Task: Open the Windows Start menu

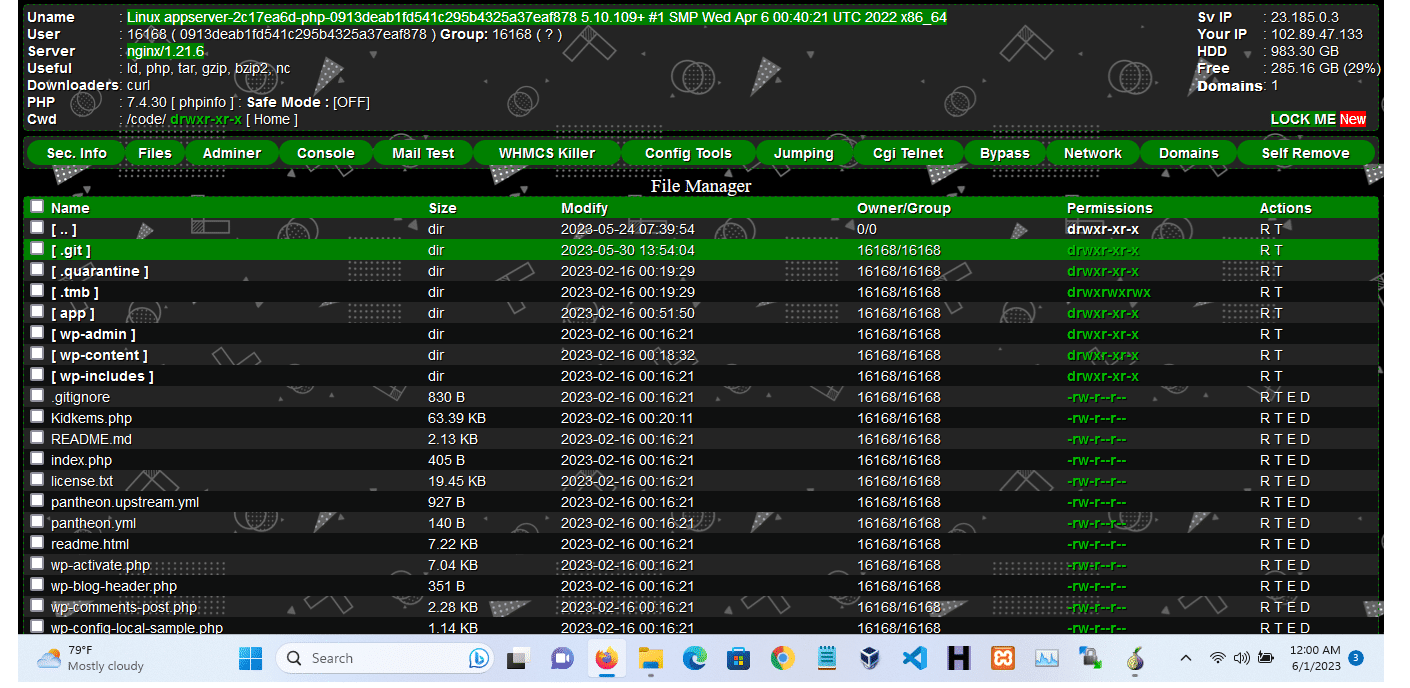Action: tap(250, 658)
